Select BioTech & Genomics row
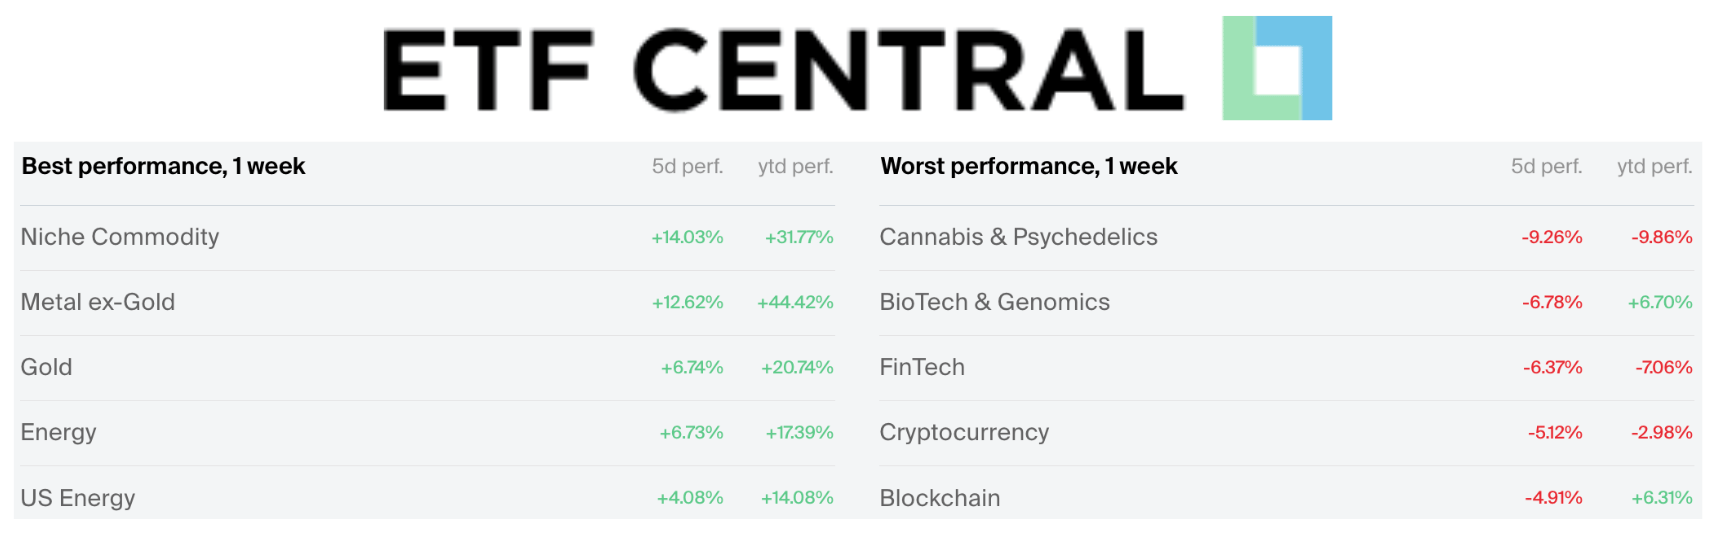This screenshot has height=540, width=1718. 994,302
